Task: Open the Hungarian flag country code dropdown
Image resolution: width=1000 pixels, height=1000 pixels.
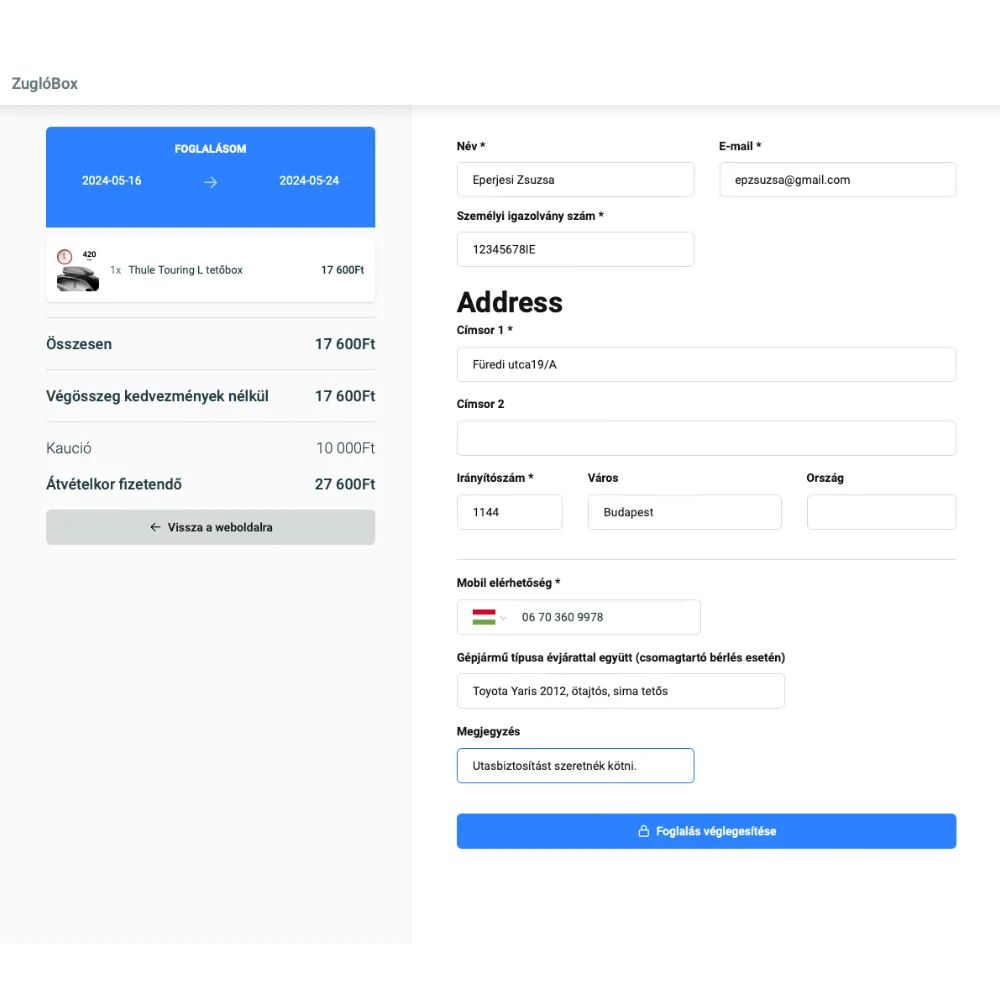Action: tap(489, 617)
